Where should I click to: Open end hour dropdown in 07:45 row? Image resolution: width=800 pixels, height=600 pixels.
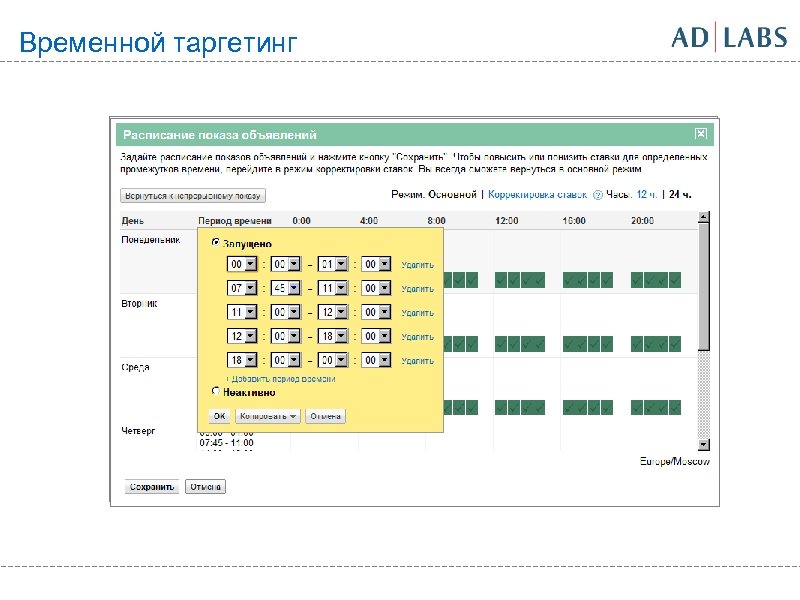[x=333, y=288]
